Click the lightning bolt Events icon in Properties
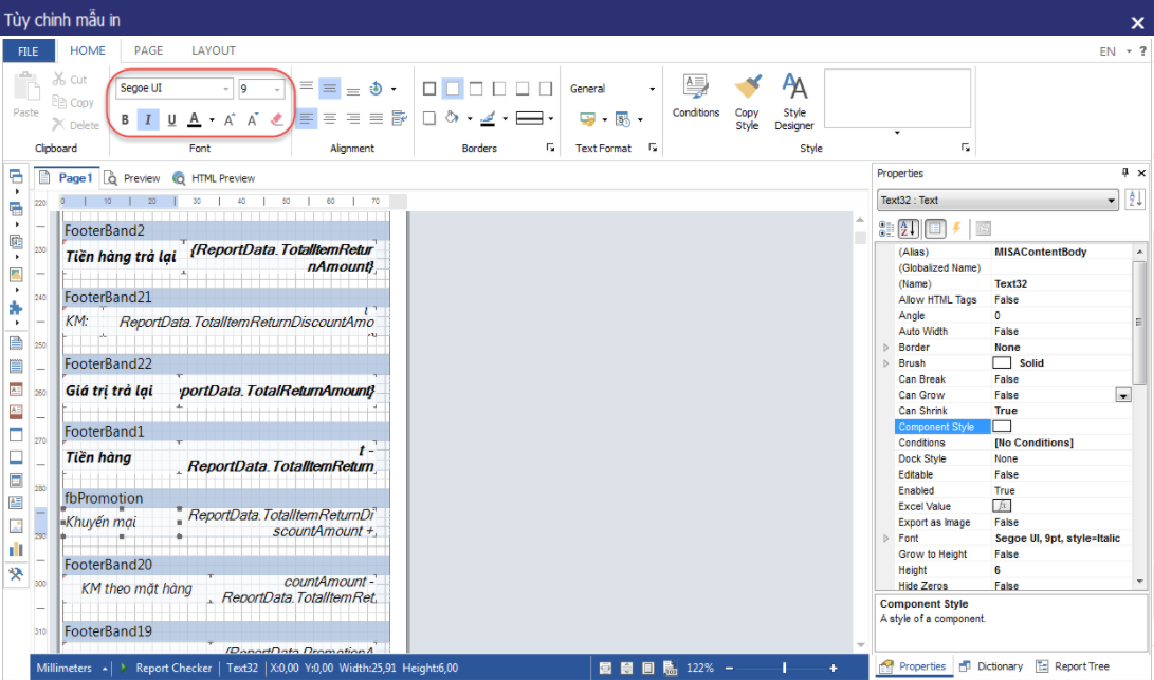This screenshot has width=1154, height=680. pos(956,228)
